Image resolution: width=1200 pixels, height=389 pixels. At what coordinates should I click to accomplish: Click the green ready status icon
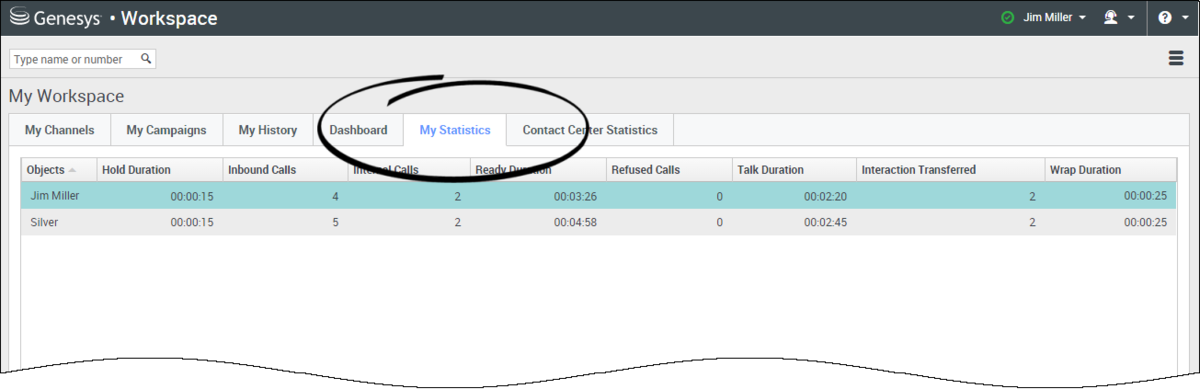coord(1007,18)
